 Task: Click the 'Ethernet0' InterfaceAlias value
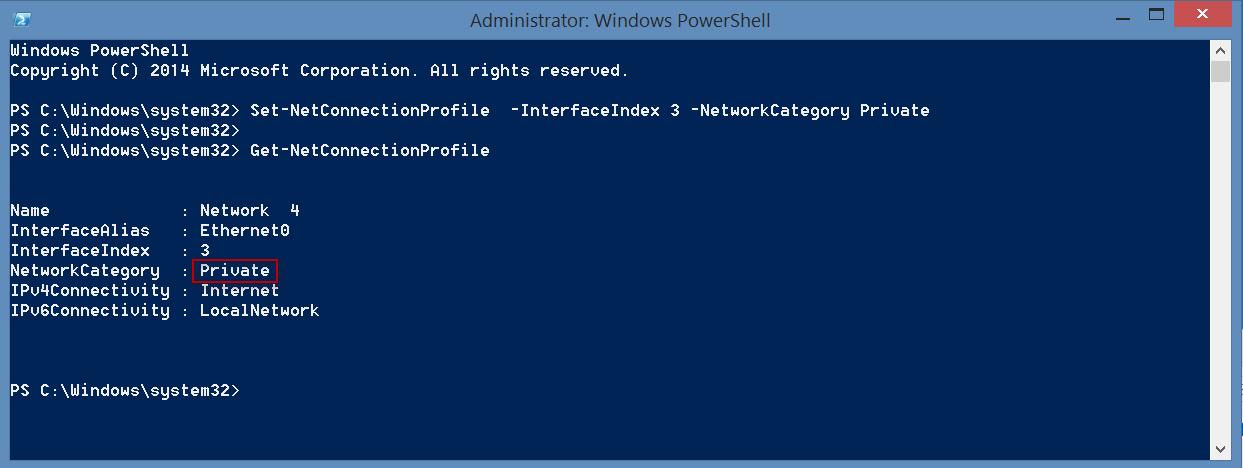pos(245,231)
